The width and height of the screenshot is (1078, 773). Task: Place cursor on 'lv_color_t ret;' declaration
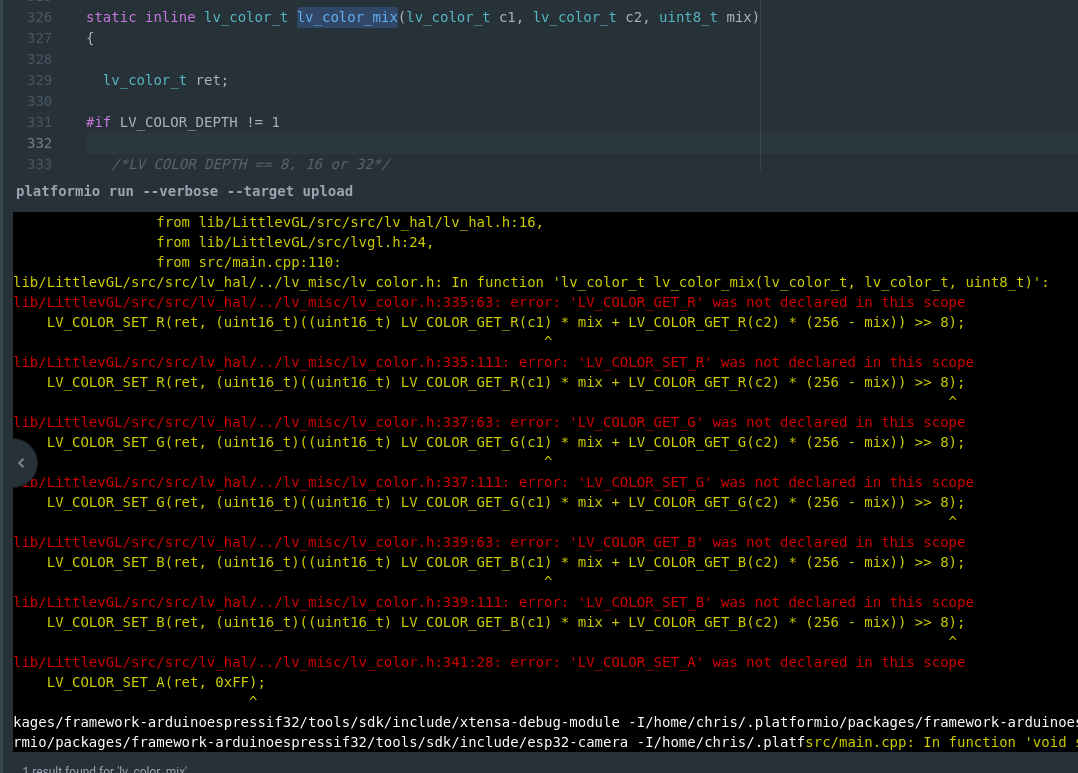coord(166,80)
